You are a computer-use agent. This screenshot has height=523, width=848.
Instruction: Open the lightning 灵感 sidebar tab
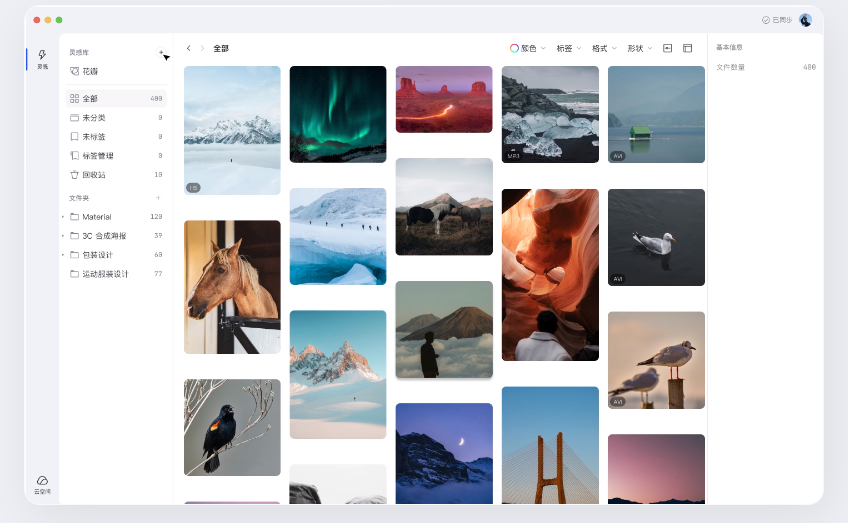(42, 59)
